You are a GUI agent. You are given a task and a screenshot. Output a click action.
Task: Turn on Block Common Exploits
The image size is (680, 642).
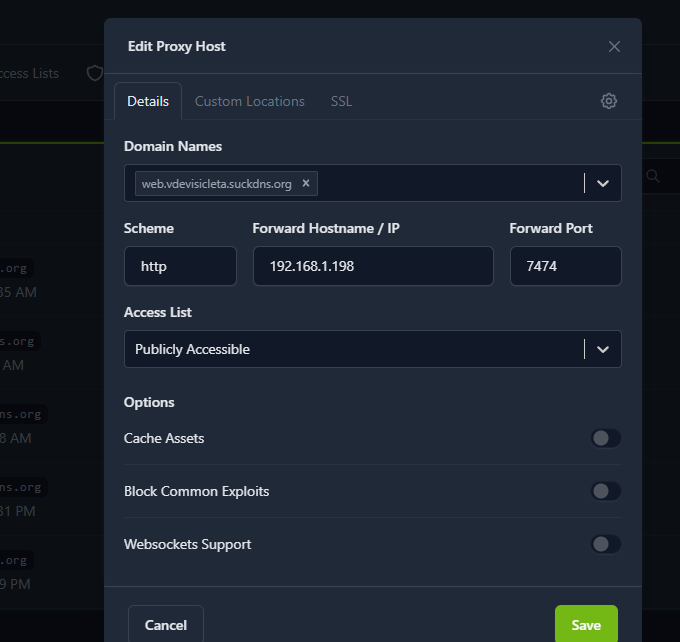(x=605, y=491)
